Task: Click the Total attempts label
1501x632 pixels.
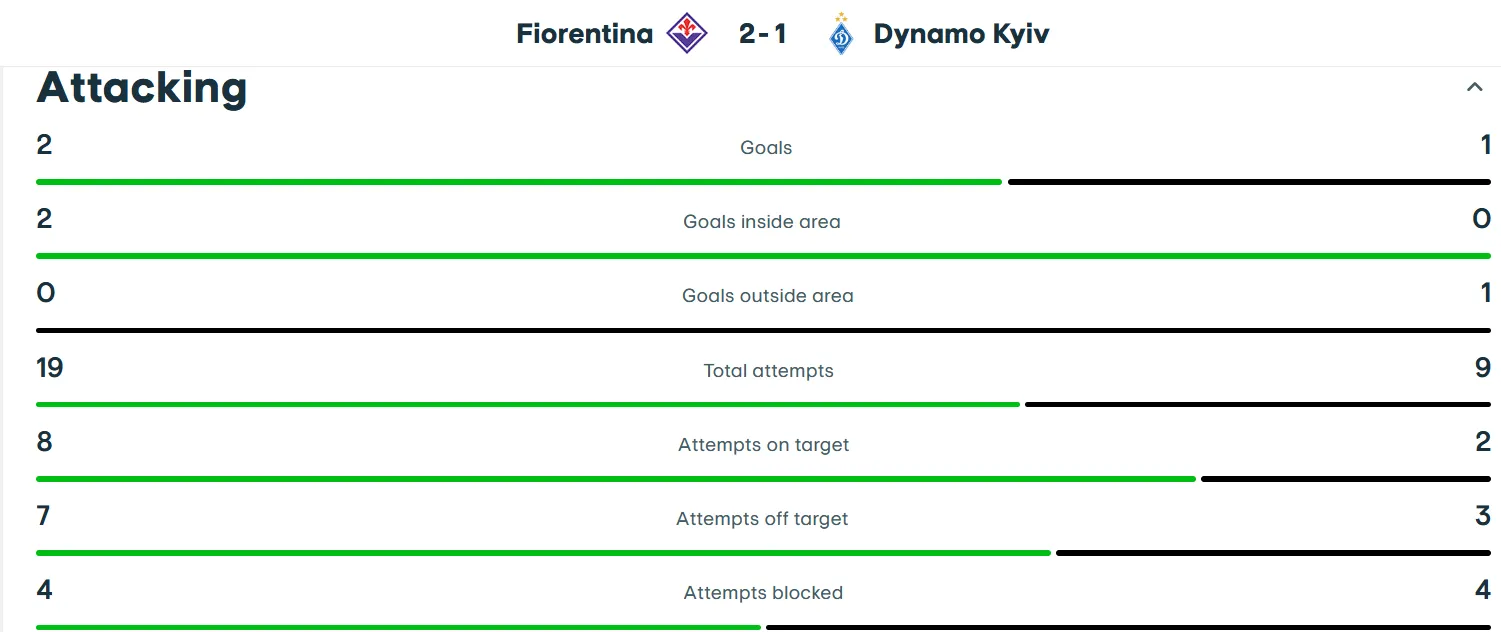Action: point(768,371)
